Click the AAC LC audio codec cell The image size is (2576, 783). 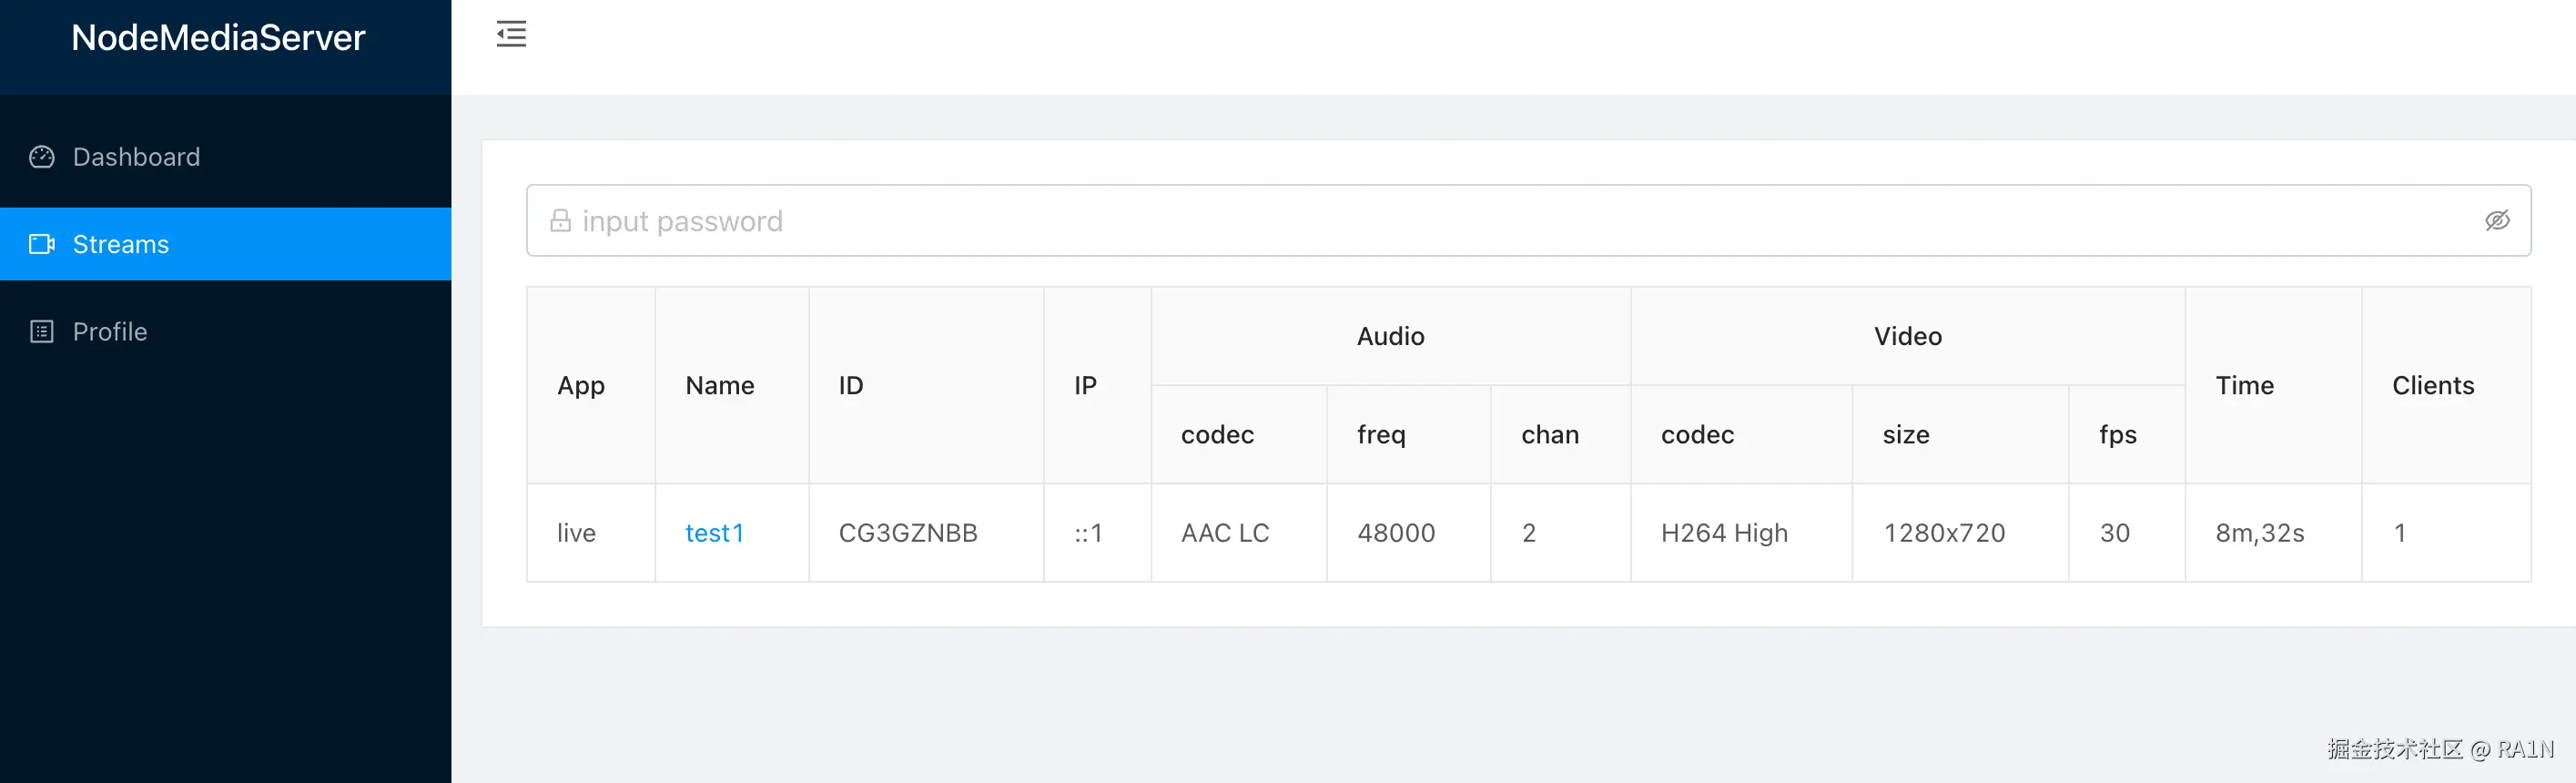[1225, 533]
